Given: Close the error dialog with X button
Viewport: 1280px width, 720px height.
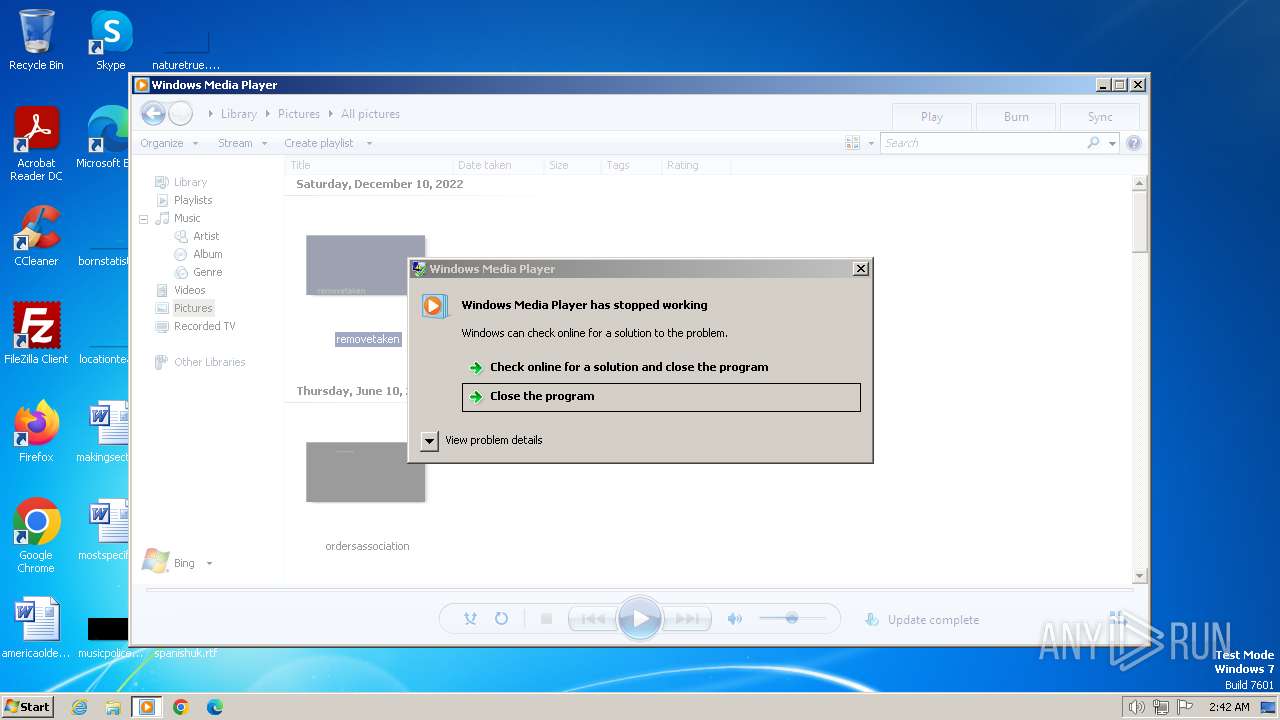Looking at the screenshot, I should point(861,269).
